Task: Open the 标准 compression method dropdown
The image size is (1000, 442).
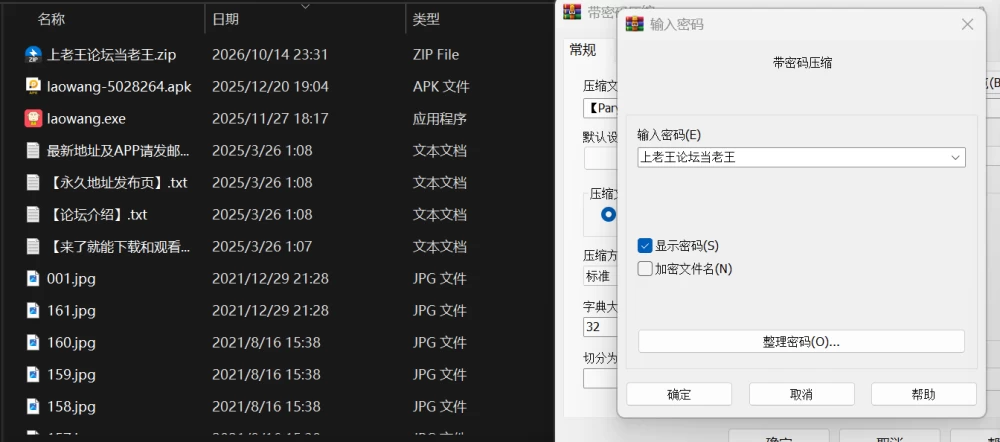Action: click(599, 276)
